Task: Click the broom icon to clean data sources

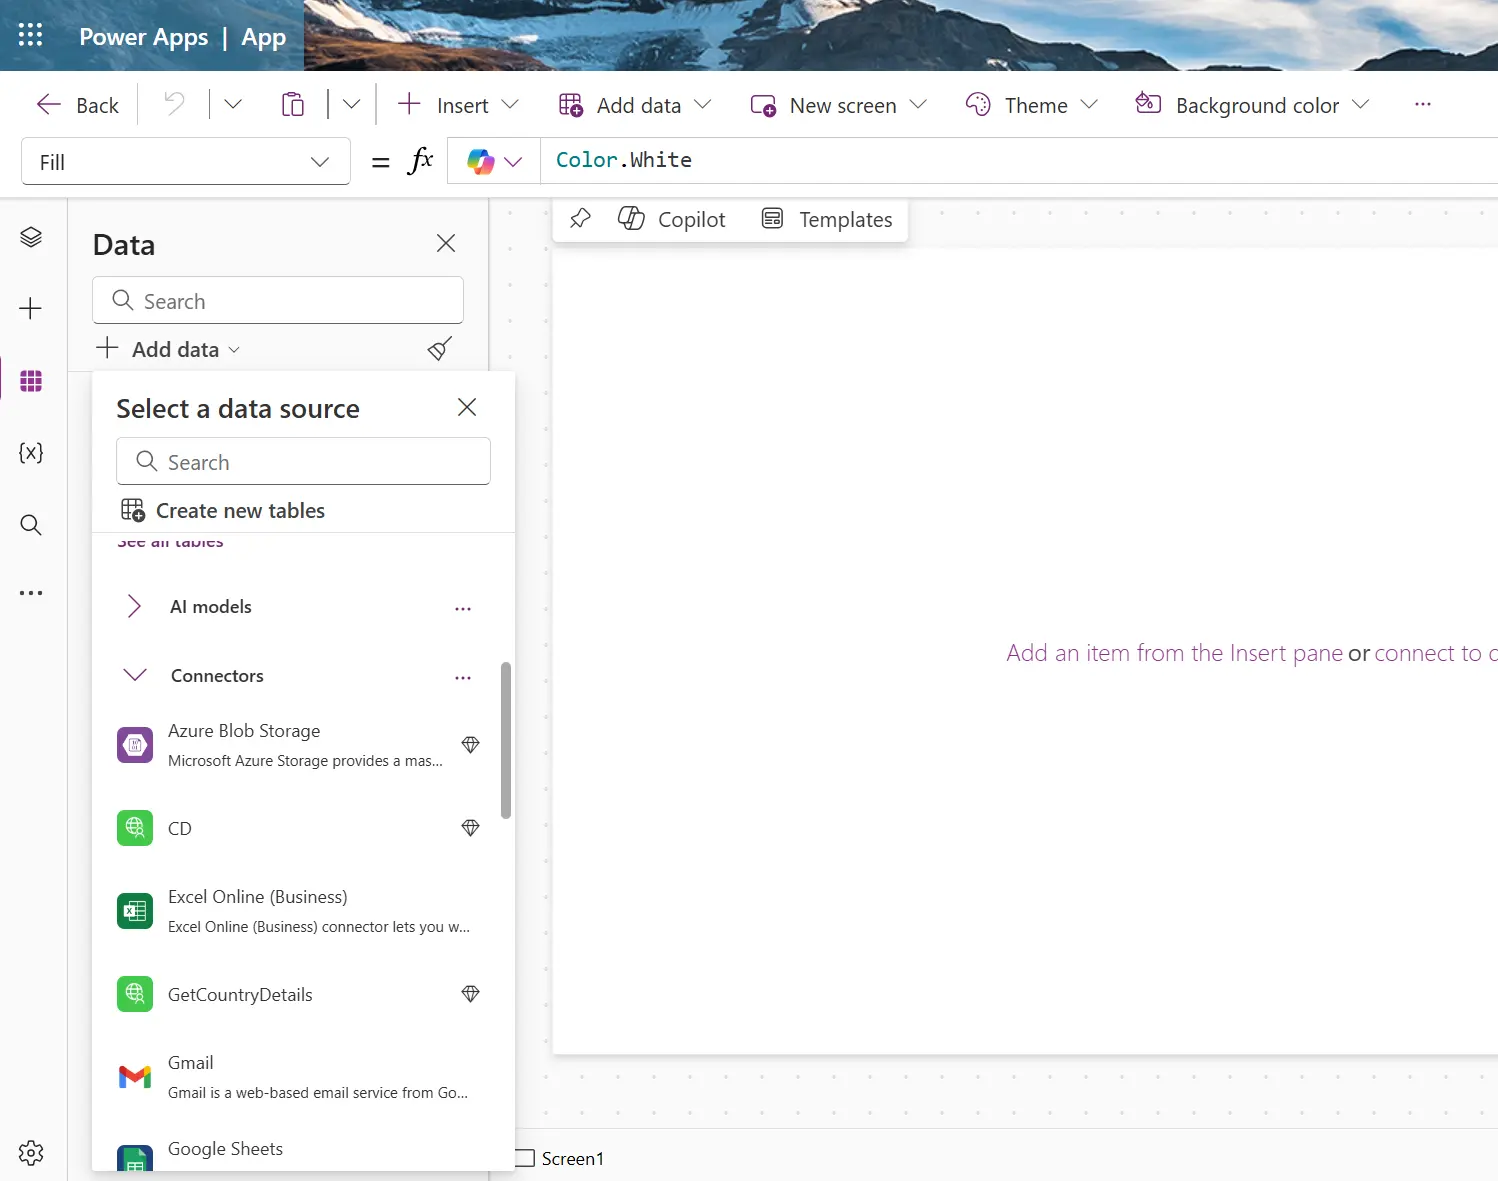Action: click(x=439, y=349)
